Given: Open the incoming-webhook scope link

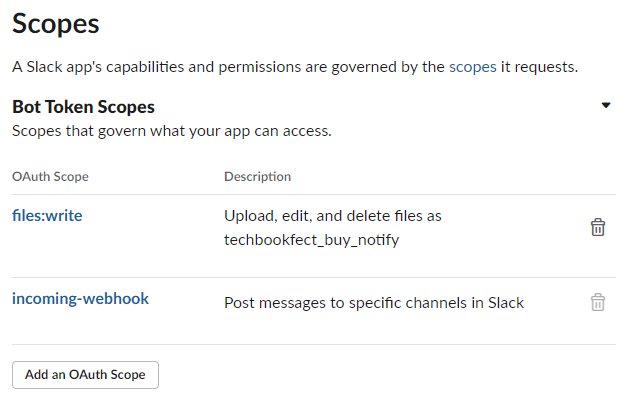Looking at the screenshot, I should point(80,299).
